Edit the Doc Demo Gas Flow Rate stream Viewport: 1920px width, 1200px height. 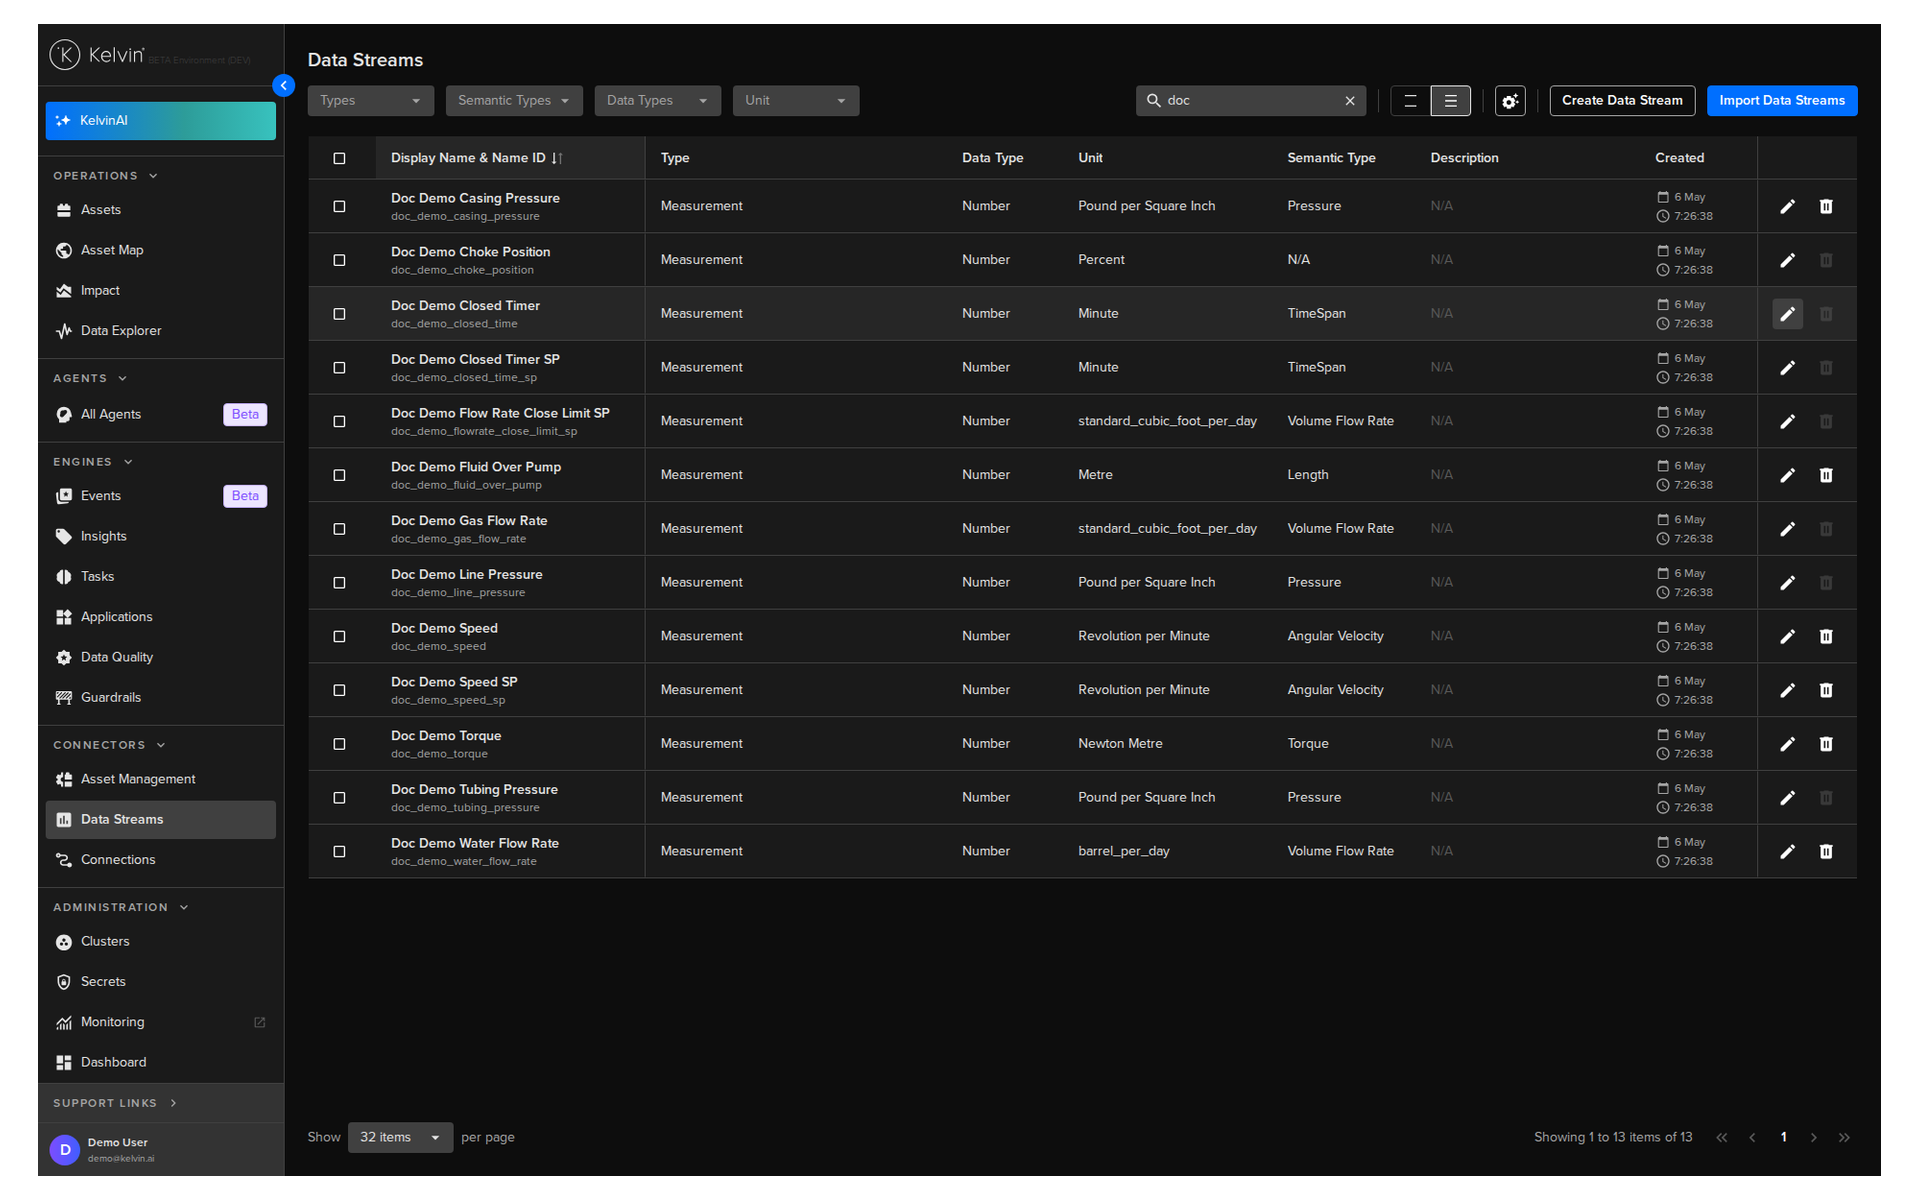pyautogui.click(x=1787, y=529)
